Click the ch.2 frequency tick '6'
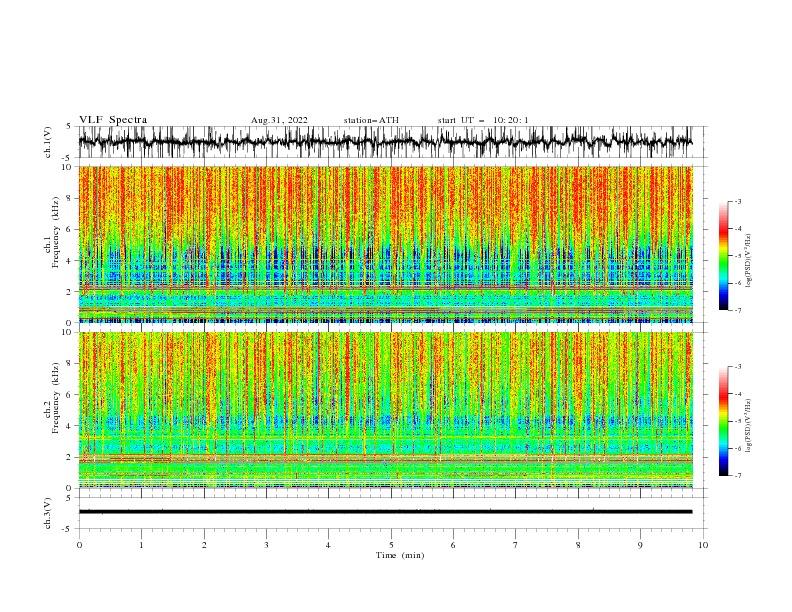The height and width of the screenshot is (612, 792). 70,395
